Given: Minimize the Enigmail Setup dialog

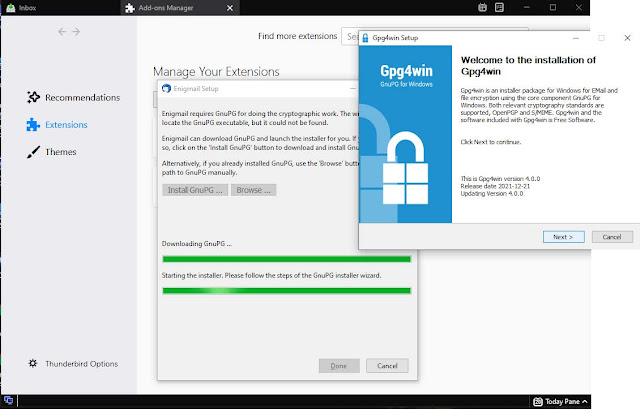Looking at the screenshot, I should 353,89.
